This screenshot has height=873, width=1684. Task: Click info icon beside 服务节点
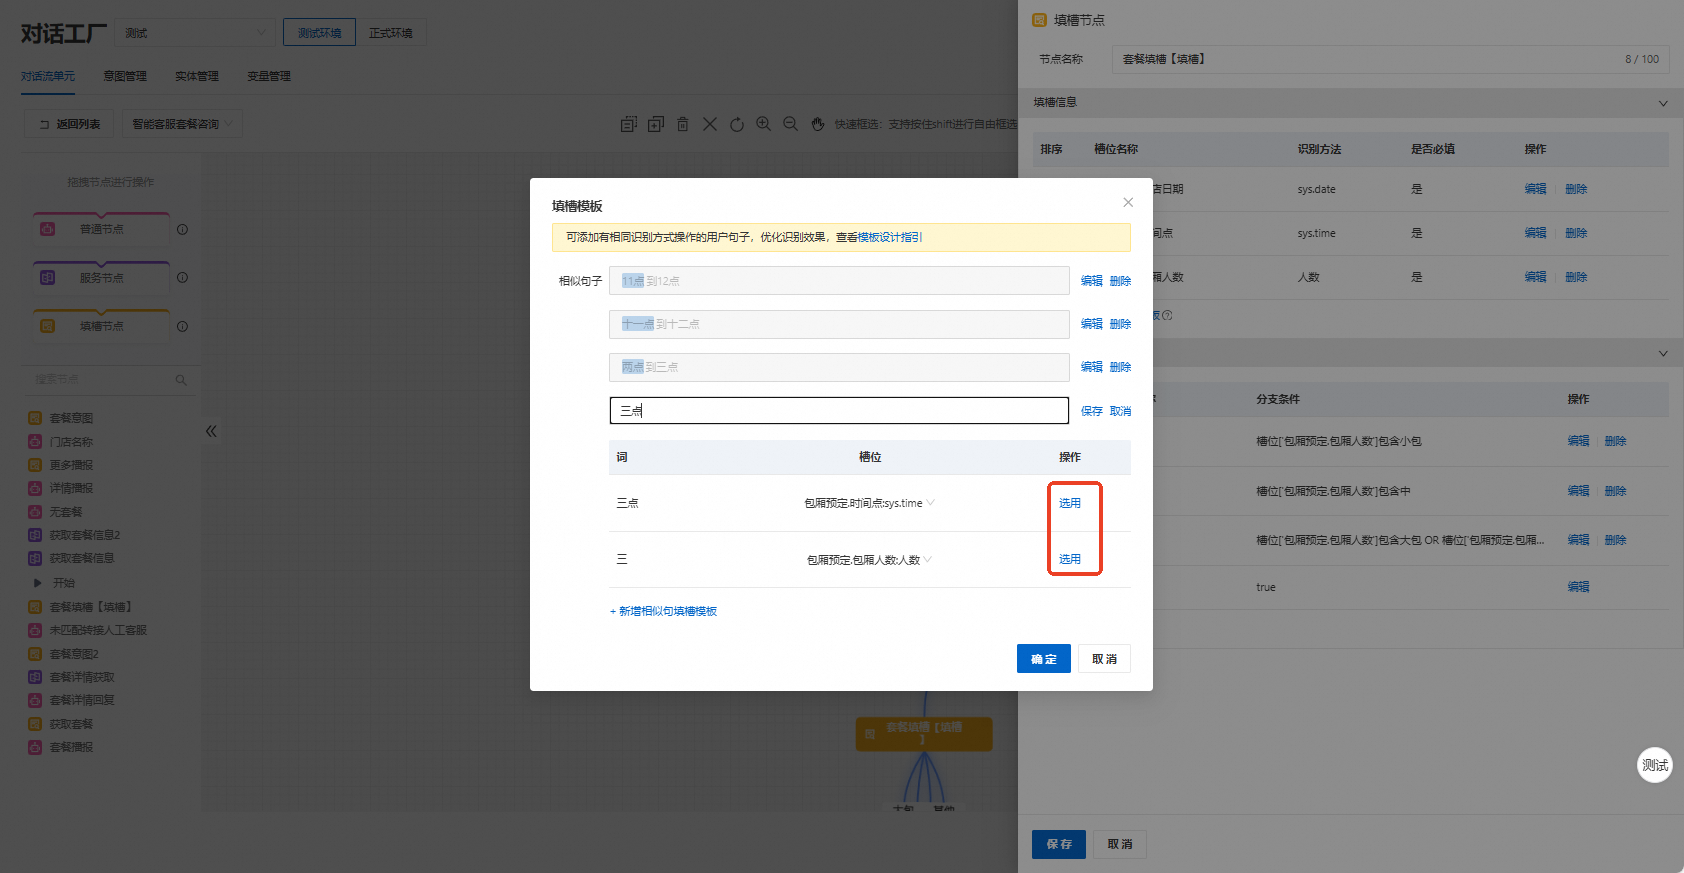click(x=182, y=277)
